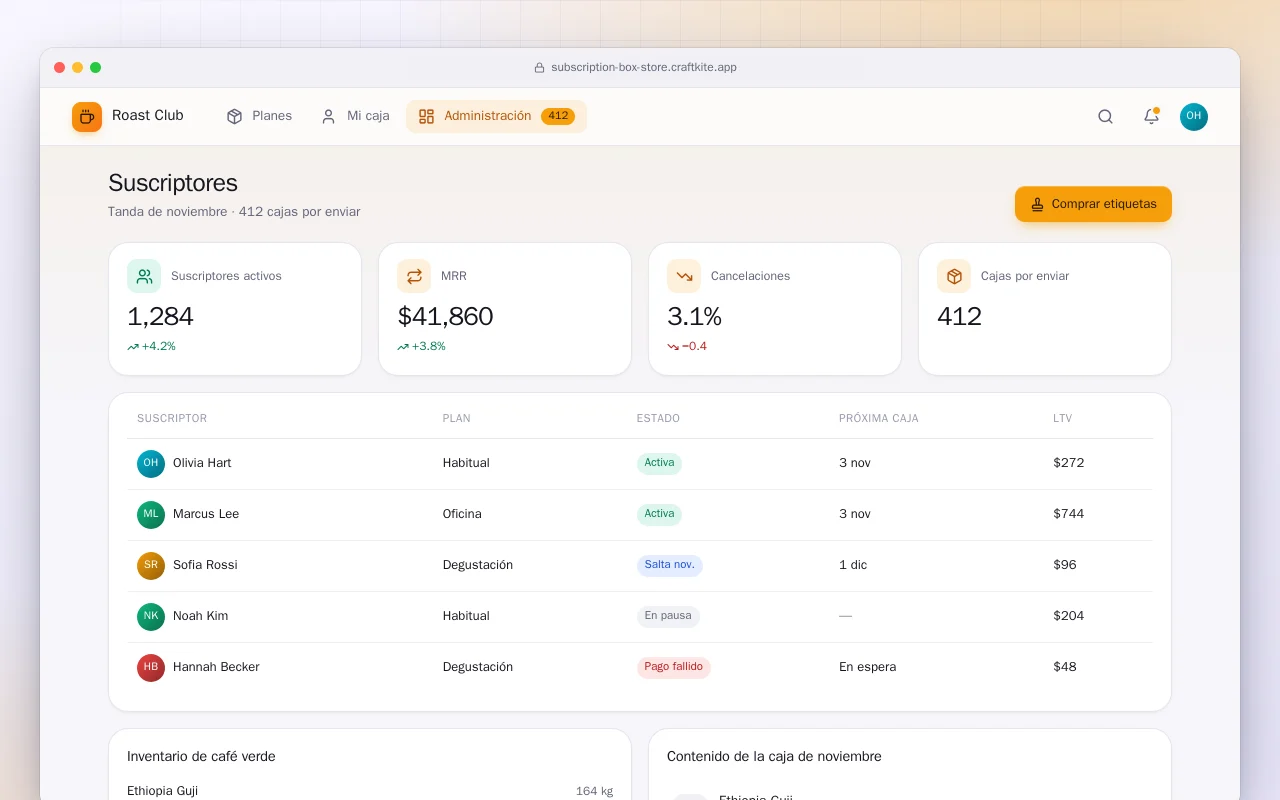
Task: Click the ESTADO column header
Action: (x=658, y=418)
